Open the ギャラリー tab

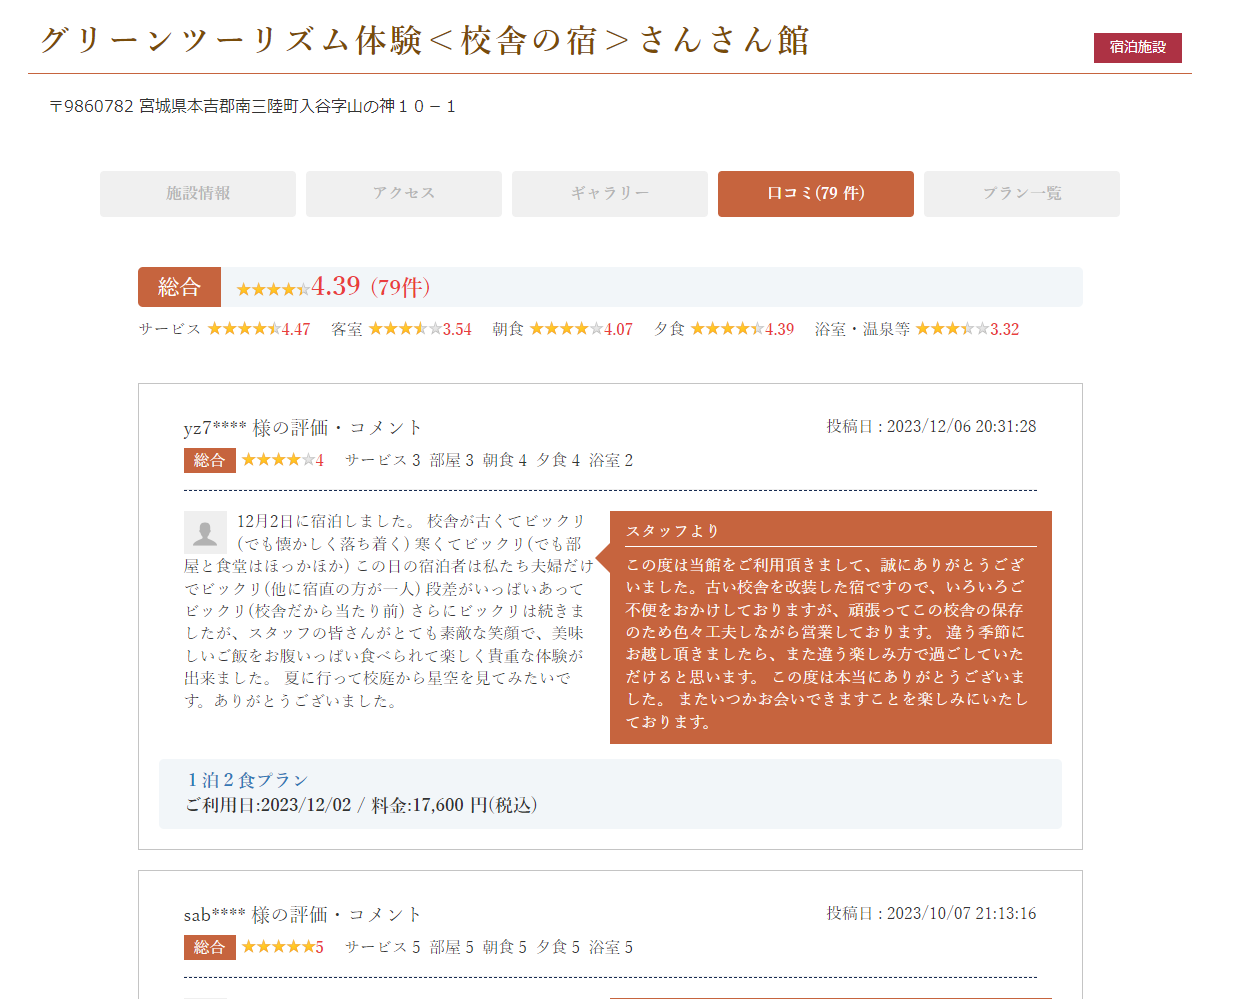click(610, 194)
